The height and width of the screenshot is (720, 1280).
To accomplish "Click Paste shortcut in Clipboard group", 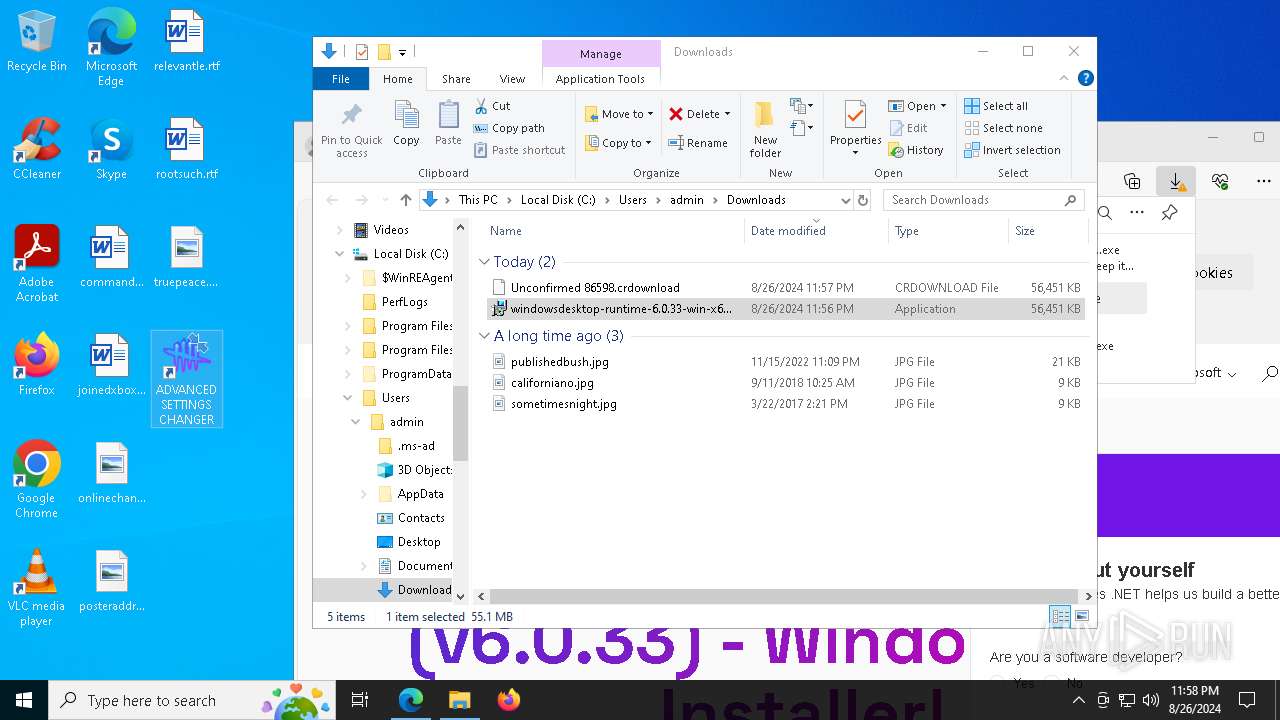I will pyautogui.click(x=519, y=150).
